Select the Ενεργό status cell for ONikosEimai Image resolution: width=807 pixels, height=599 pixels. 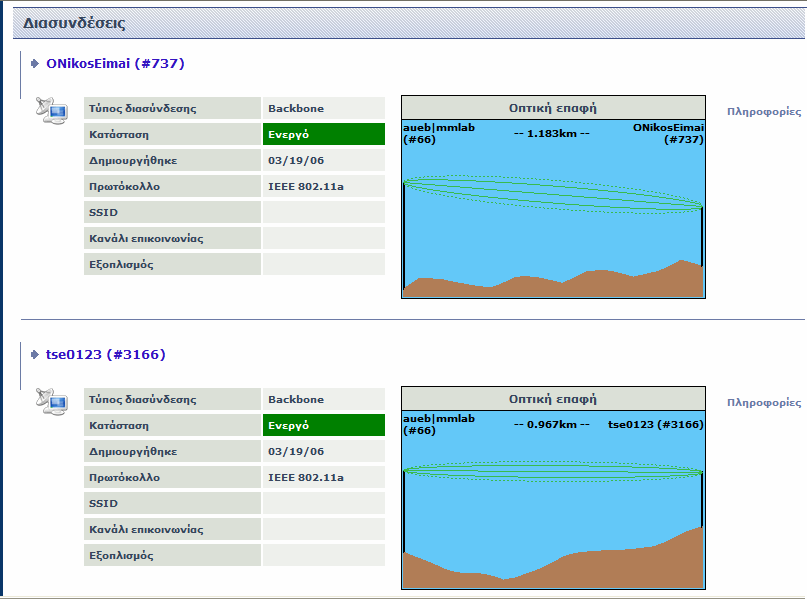click(324, 134)
